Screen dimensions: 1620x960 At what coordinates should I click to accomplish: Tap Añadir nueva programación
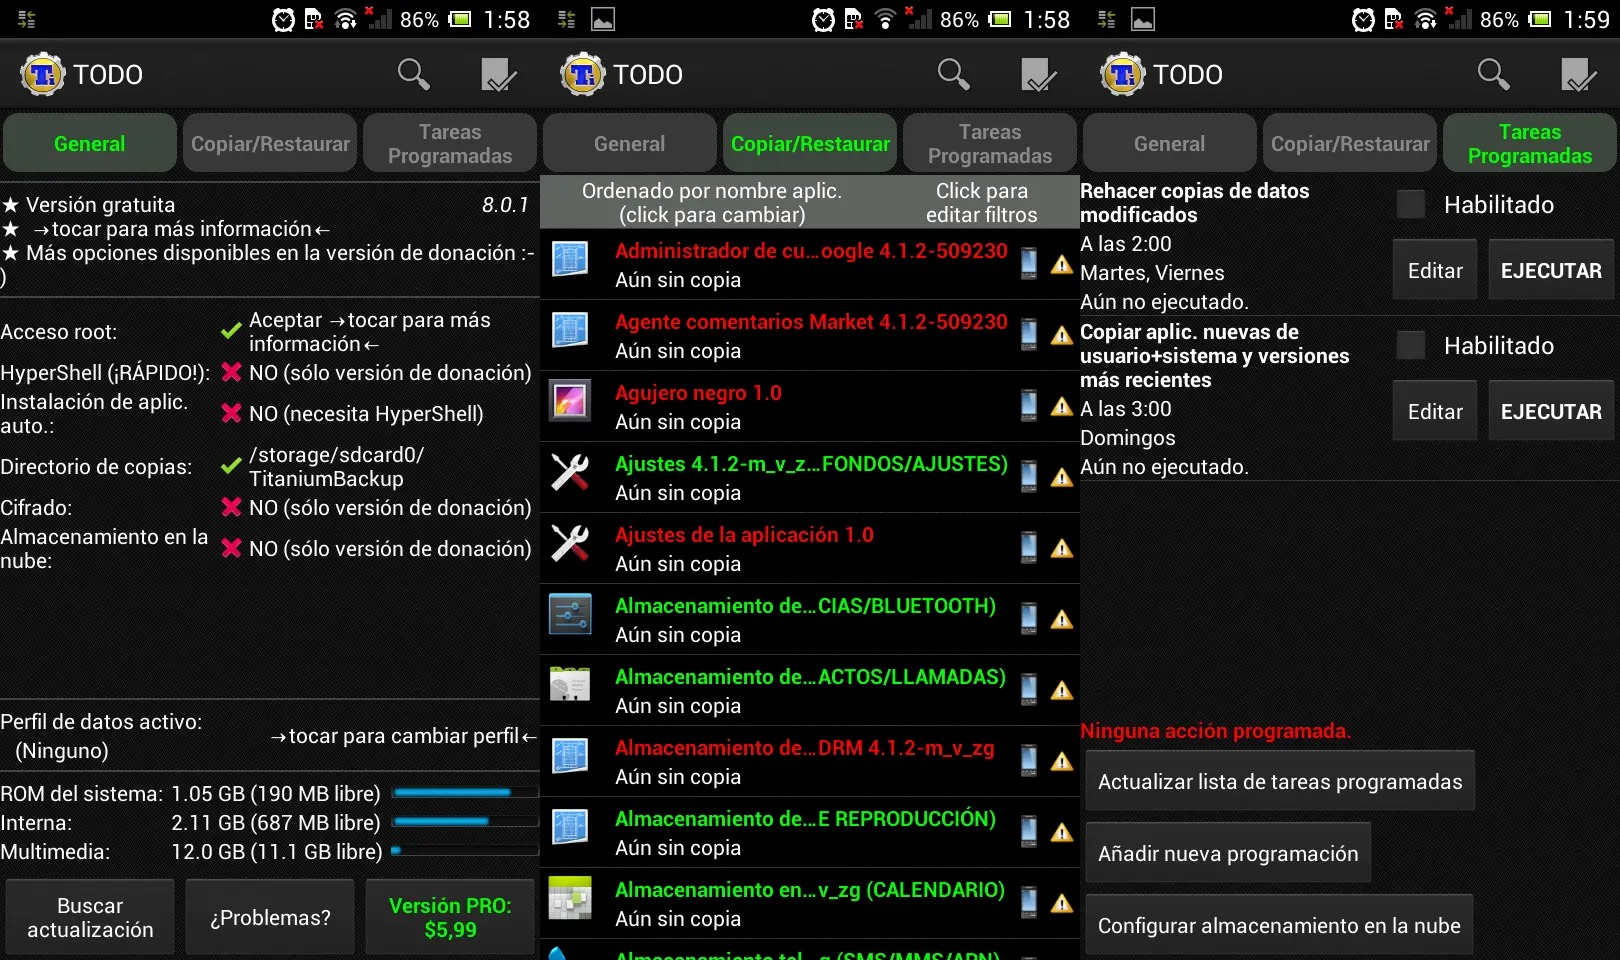pos(1228,854)
